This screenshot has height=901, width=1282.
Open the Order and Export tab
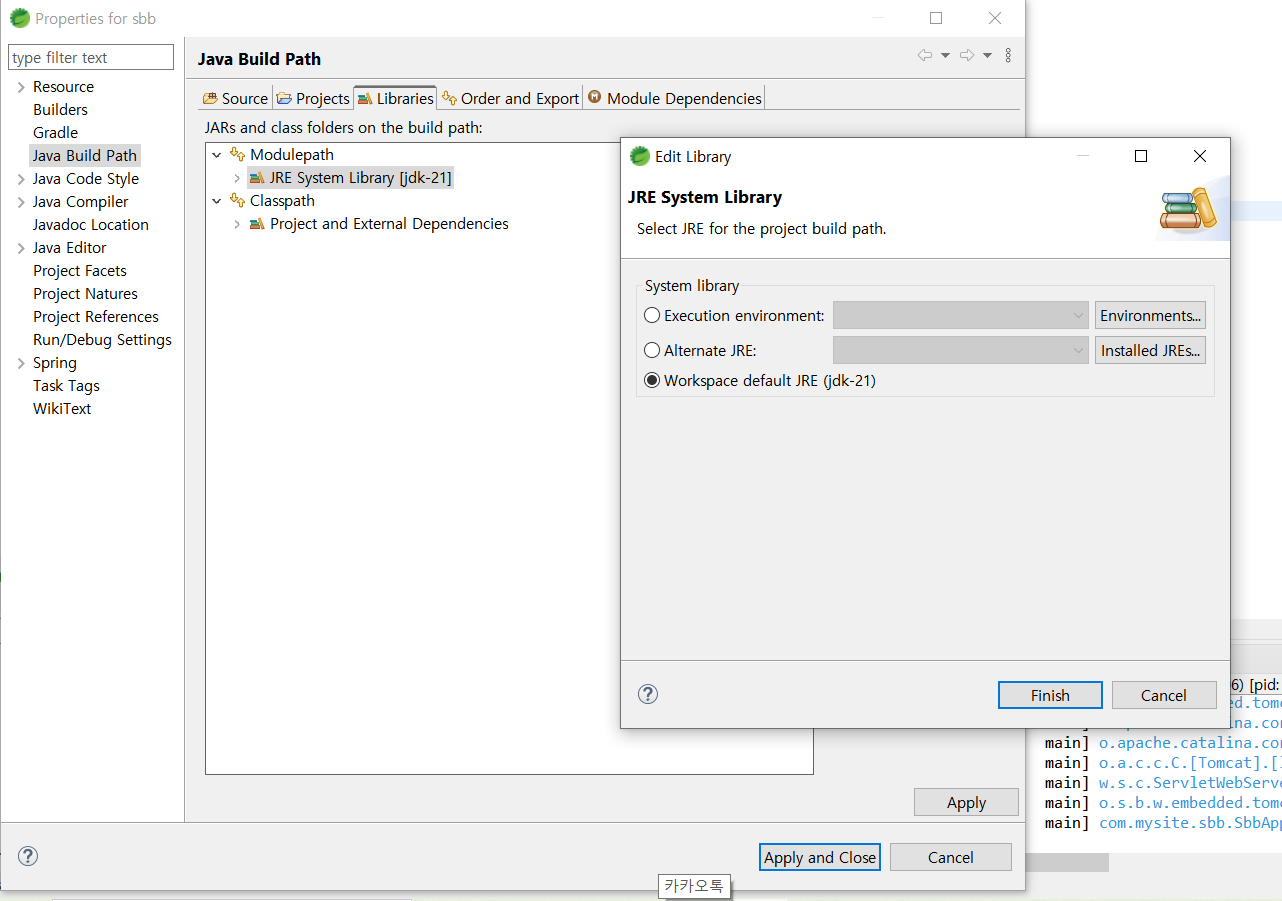click(510, 98)
